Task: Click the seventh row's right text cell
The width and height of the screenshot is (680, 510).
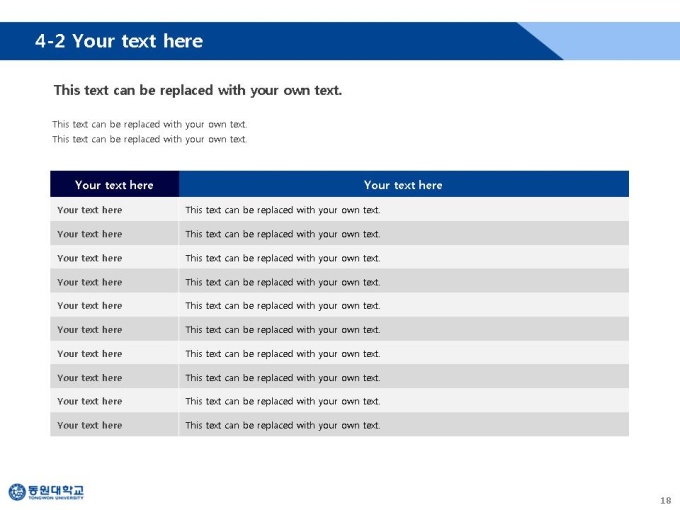Action: pyautogui.click(x=404, y=353)
